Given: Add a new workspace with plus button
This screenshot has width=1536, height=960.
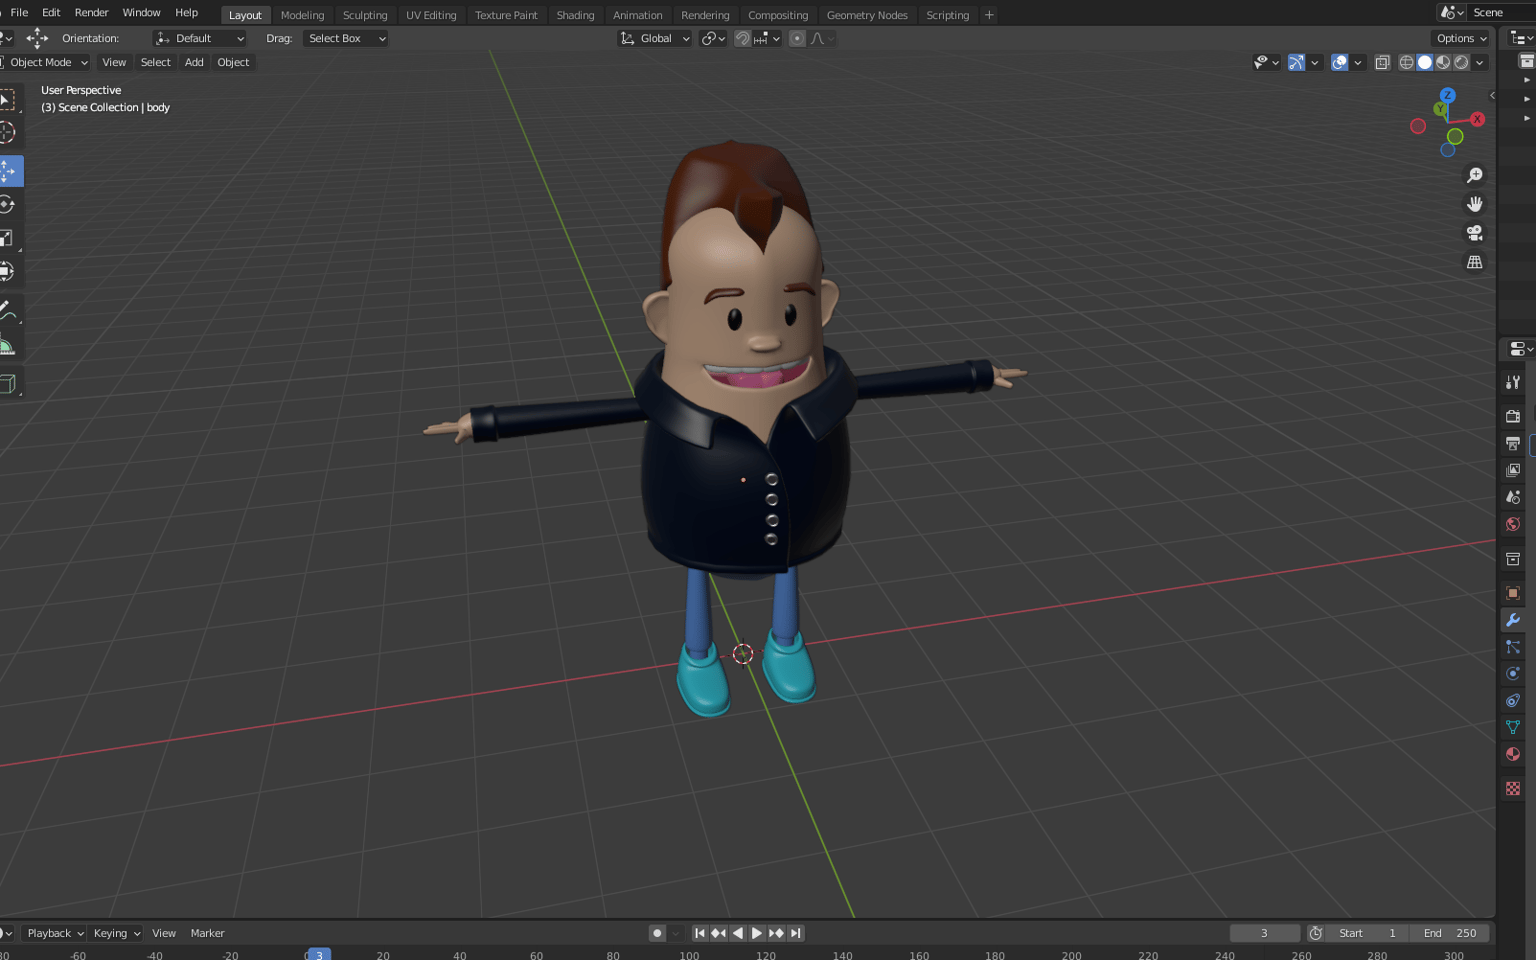Looking at the screenshot, I should click(x=989, y=15).
